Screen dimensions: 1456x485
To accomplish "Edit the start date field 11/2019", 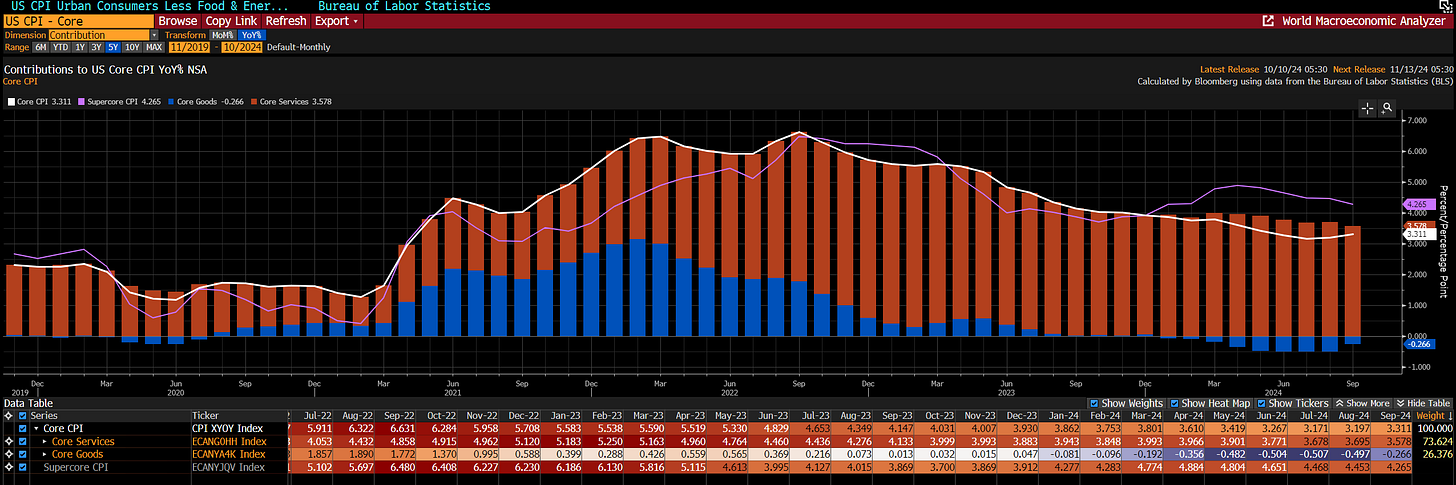I will (x=189, y=47).
